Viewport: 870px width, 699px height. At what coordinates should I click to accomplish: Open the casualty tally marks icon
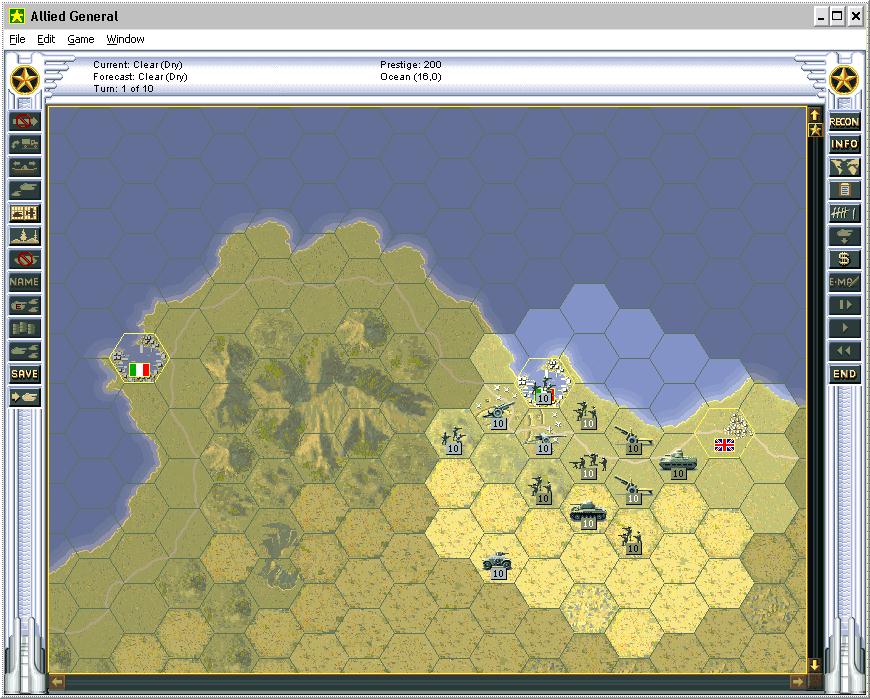click(x=844, y=213)
